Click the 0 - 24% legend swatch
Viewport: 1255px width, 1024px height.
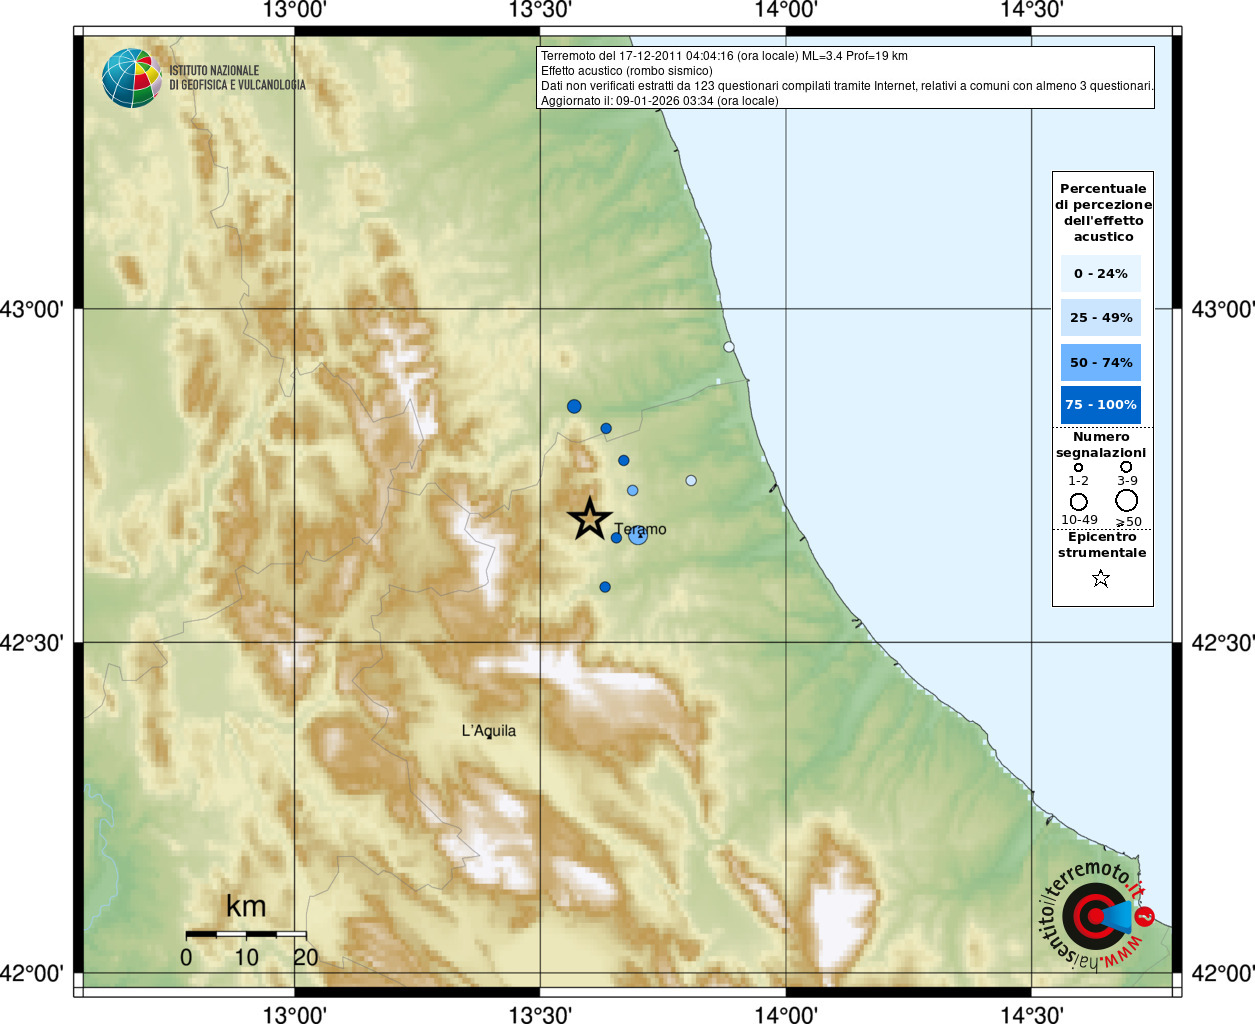click(1101, 273)
